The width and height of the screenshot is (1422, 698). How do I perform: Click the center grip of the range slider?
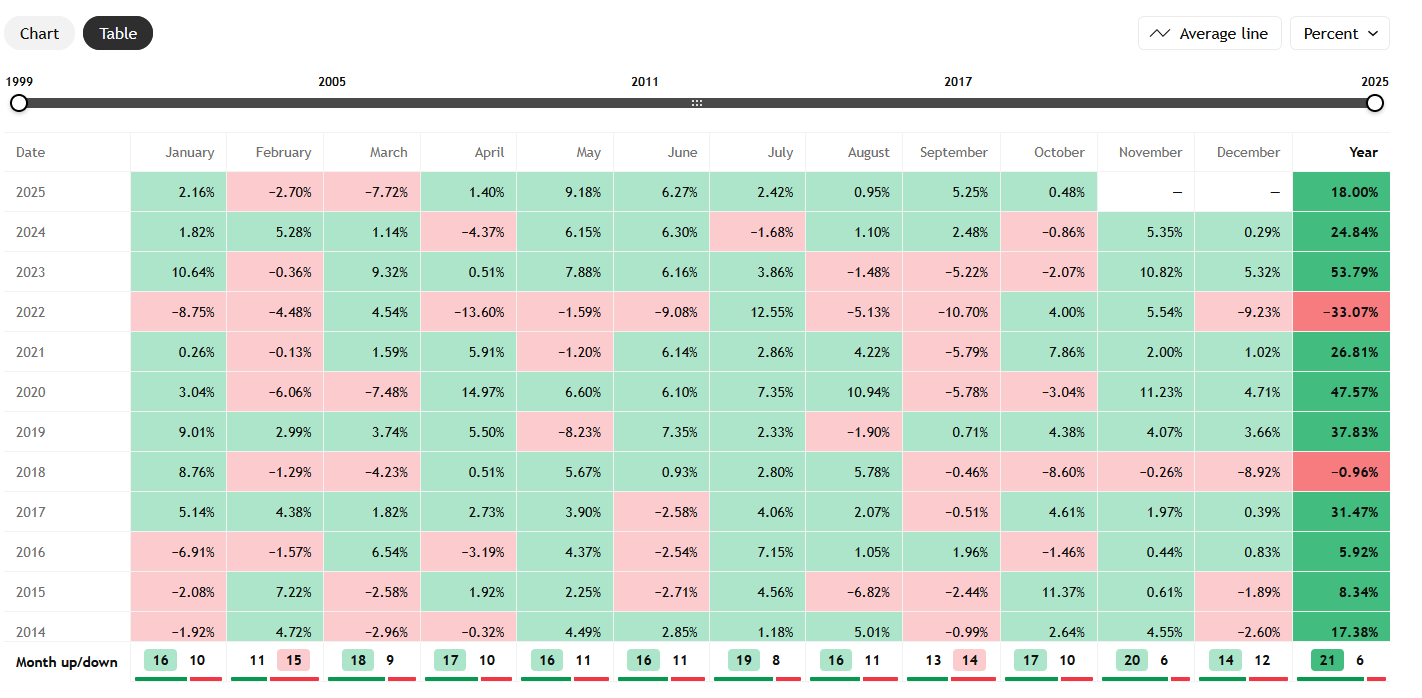pyautogui.click(x=697, y=103)
